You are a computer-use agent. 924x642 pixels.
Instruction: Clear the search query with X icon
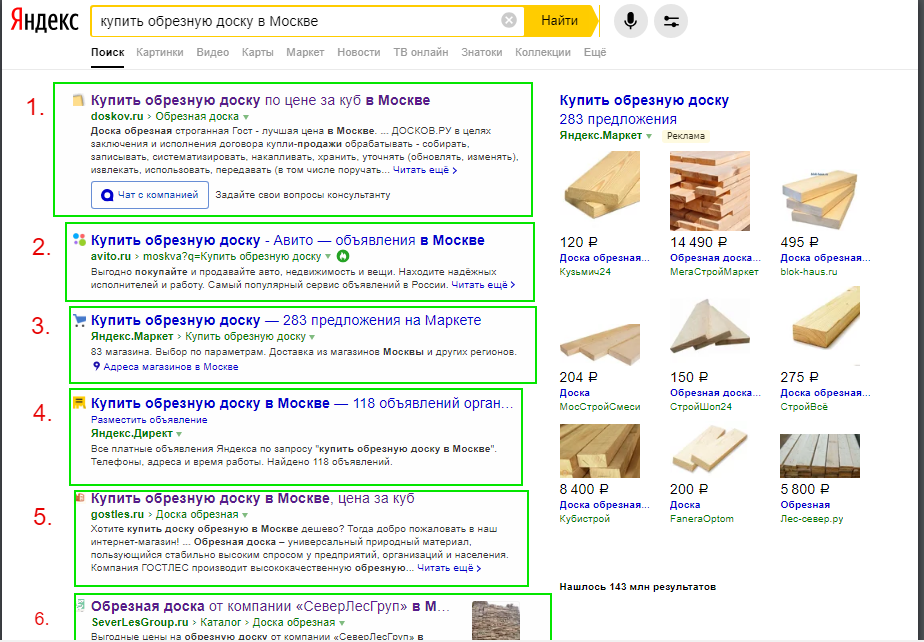[509, 20]
